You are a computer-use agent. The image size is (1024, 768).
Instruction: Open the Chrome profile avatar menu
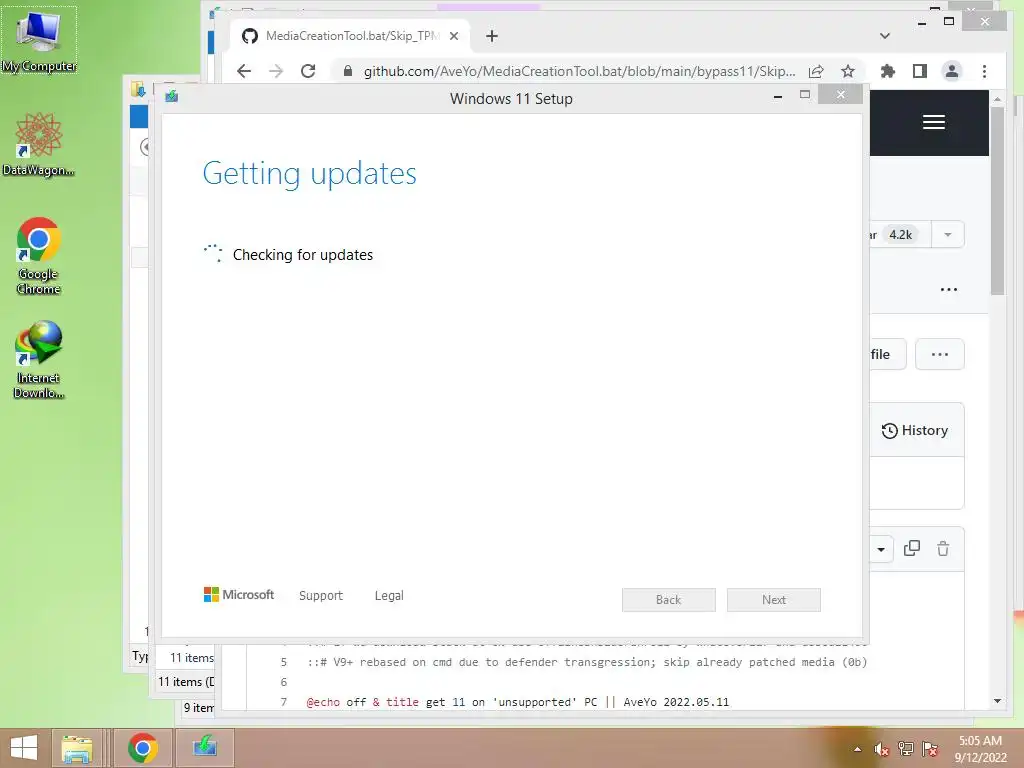point(952,71)
